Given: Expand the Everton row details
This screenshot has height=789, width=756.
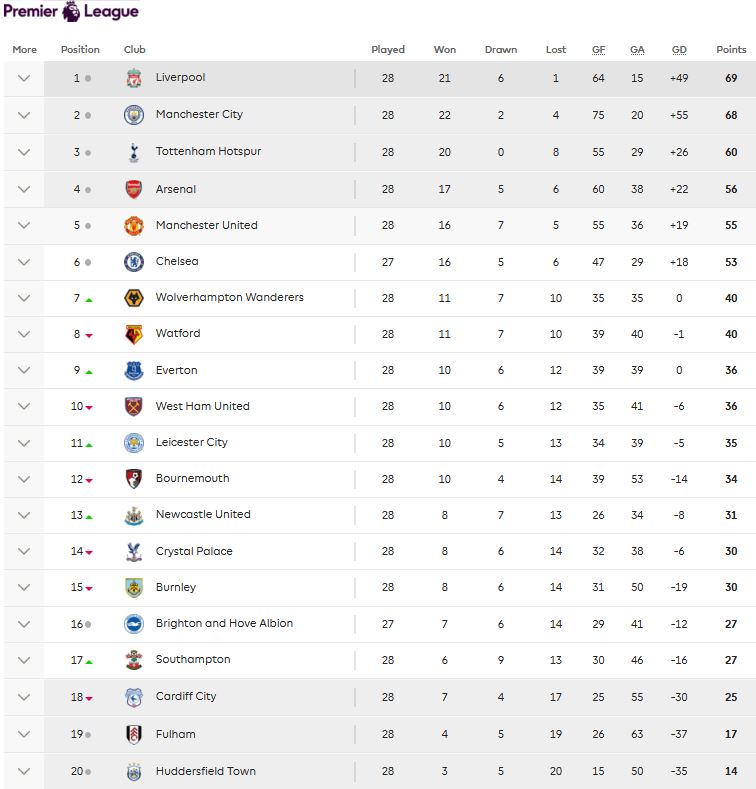Looking at the screenshot, I should click(x=24, y=370).
